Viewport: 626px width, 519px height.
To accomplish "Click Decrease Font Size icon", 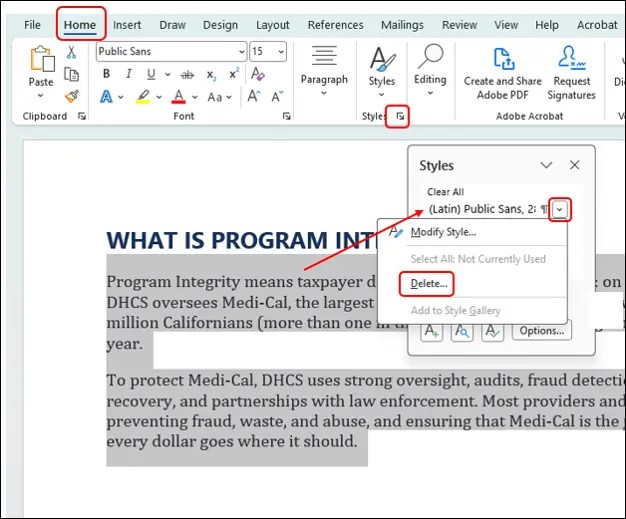I will coord(277,96).
